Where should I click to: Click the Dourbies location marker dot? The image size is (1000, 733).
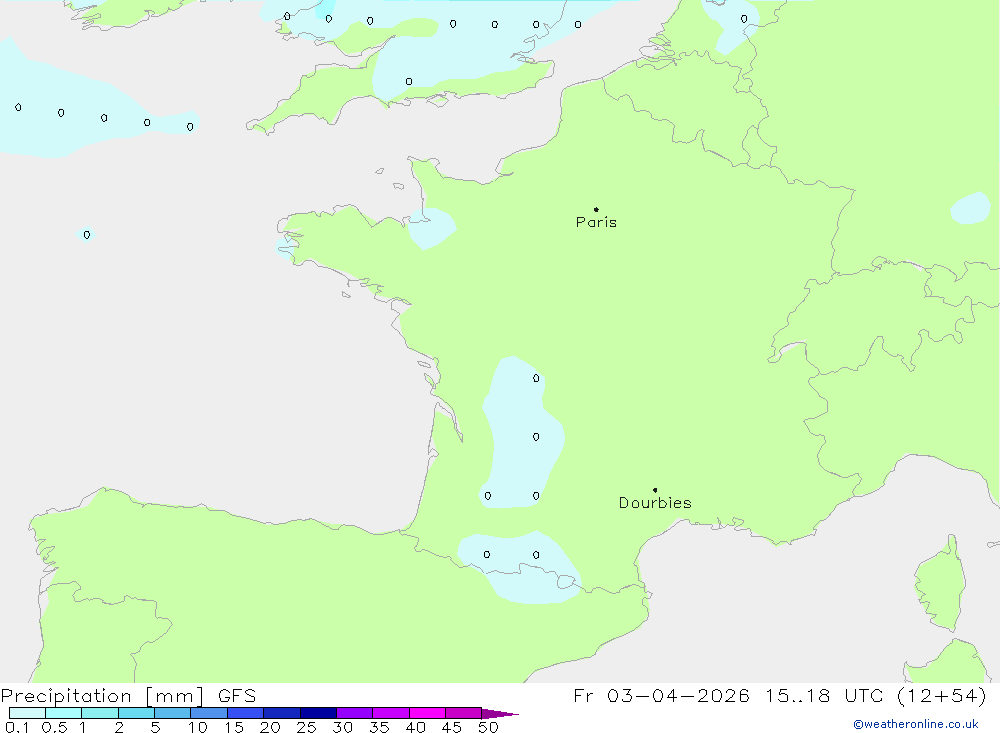tap(655, 490)
